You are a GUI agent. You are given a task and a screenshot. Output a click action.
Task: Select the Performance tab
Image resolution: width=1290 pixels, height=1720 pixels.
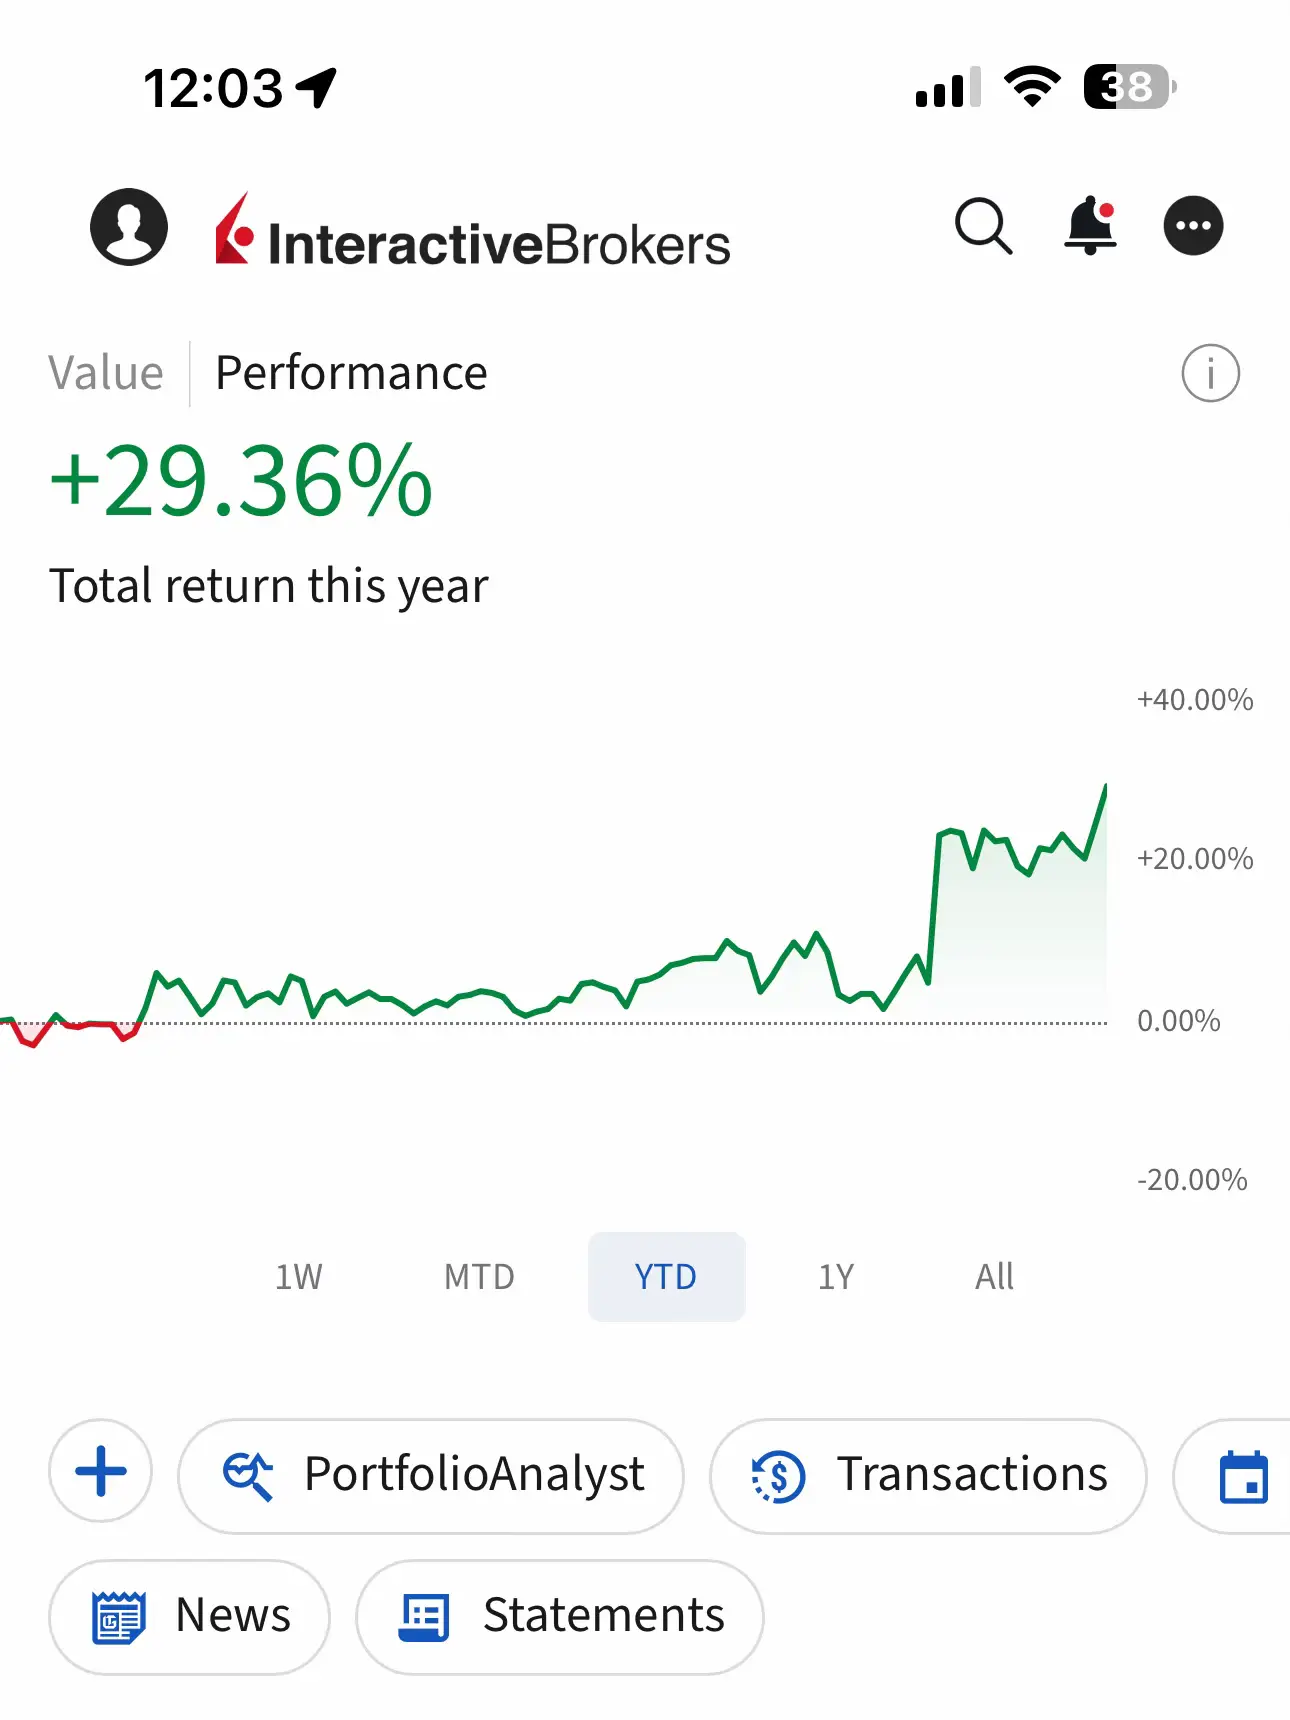click(351, 373)
